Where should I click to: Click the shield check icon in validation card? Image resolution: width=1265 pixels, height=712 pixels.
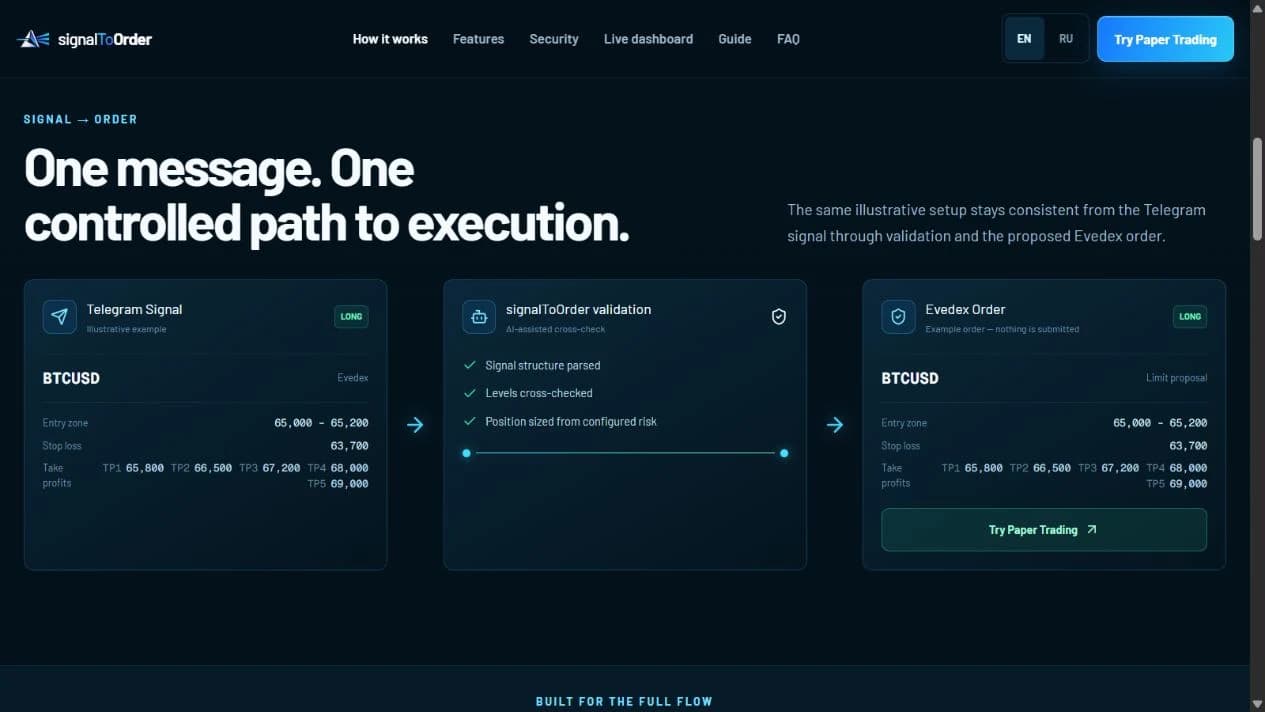(x=779, y=317)
